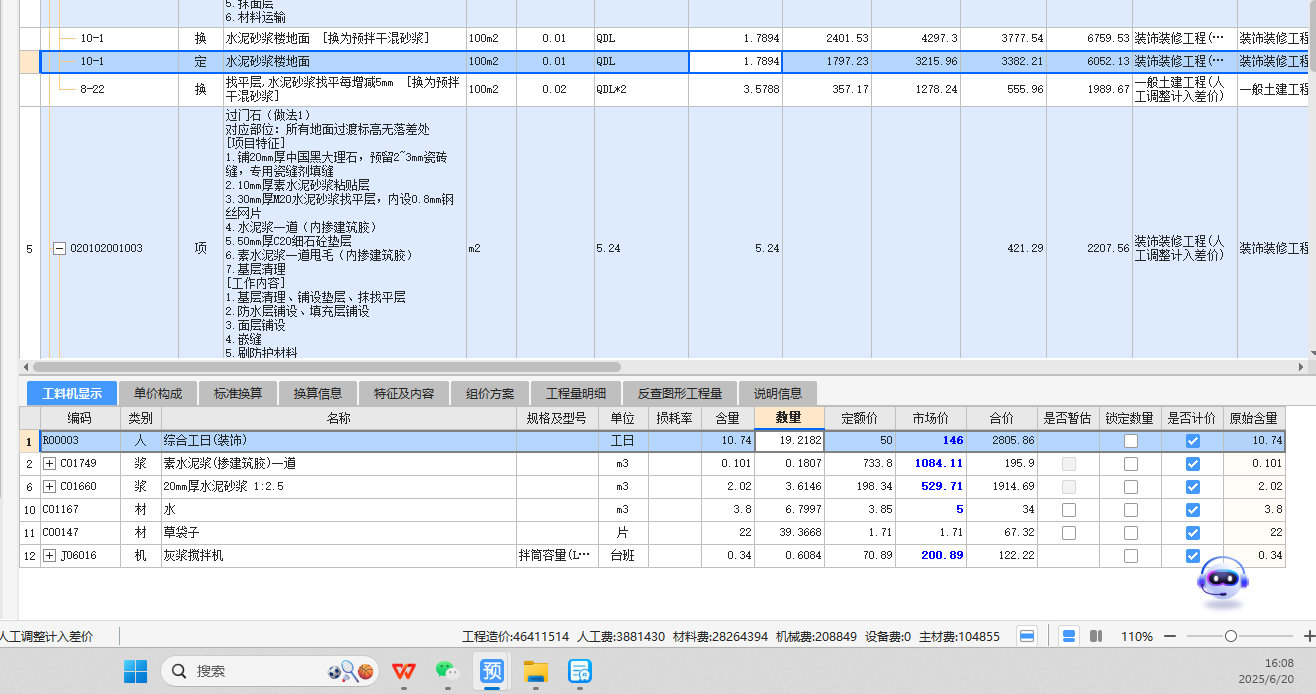Switch to the 单价构成 tab
The image size is (1316, 694).
[x=158, y=393]
